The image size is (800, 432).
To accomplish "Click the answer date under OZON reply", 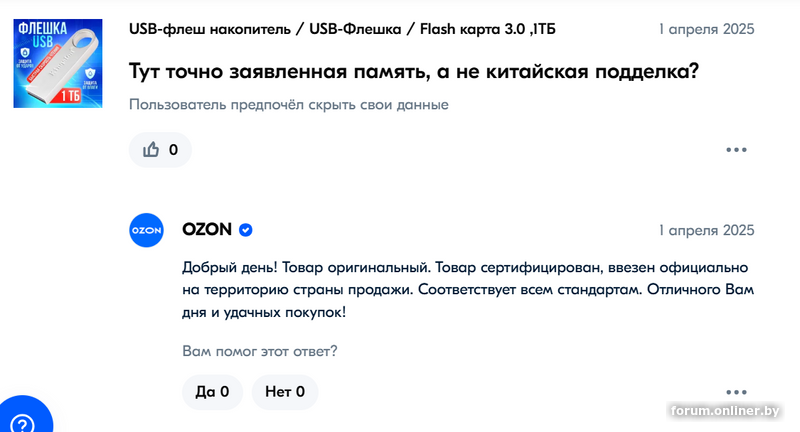I will (706, 230).
